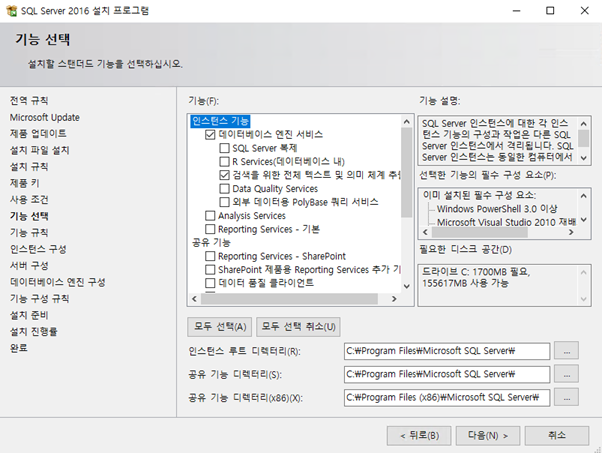Click the 모두 선택(A) button
Screen dimensions: 602x453
[x=220, y=327]
